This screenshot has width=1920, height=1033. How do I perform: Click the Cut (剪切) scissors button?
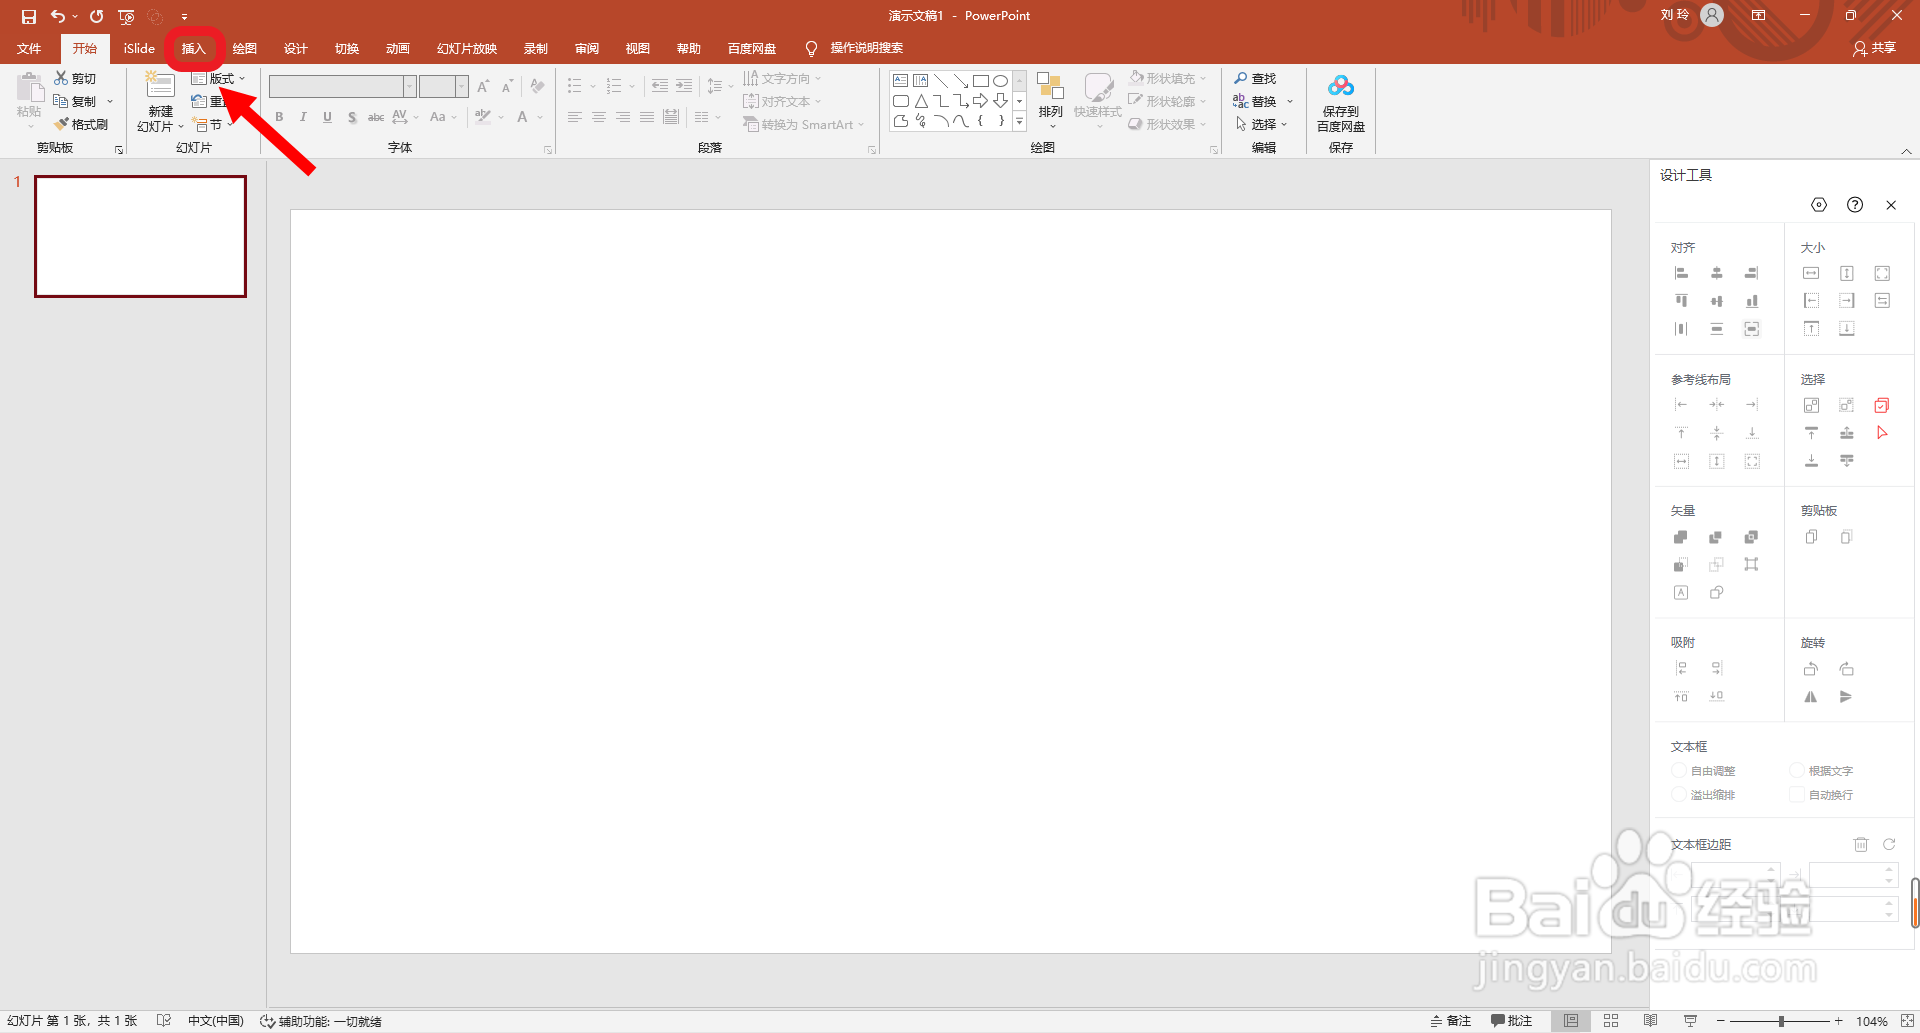pos(75,78)
